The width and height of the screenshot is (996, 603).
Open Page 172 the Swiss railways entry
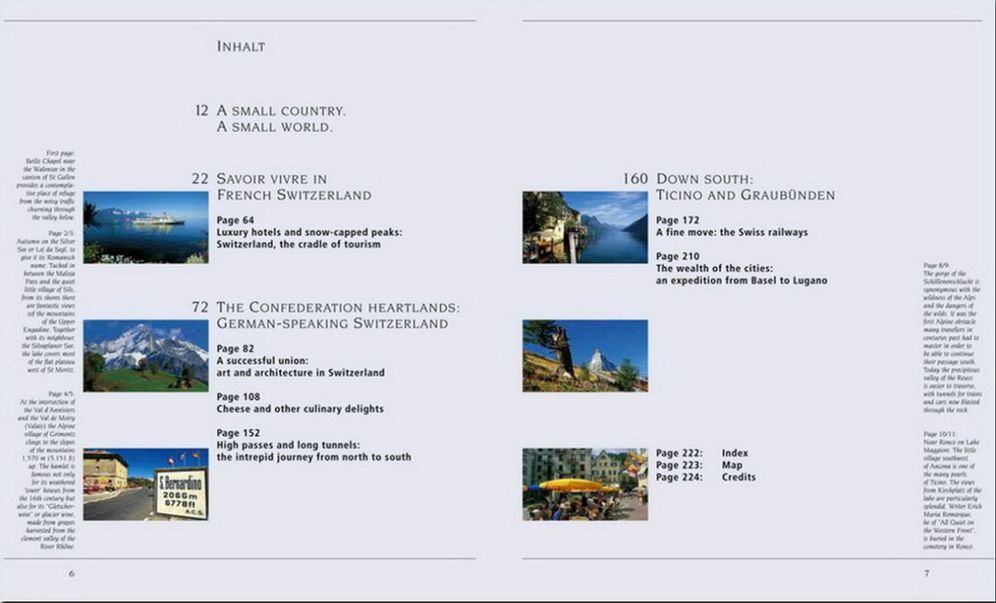(732, 226)
